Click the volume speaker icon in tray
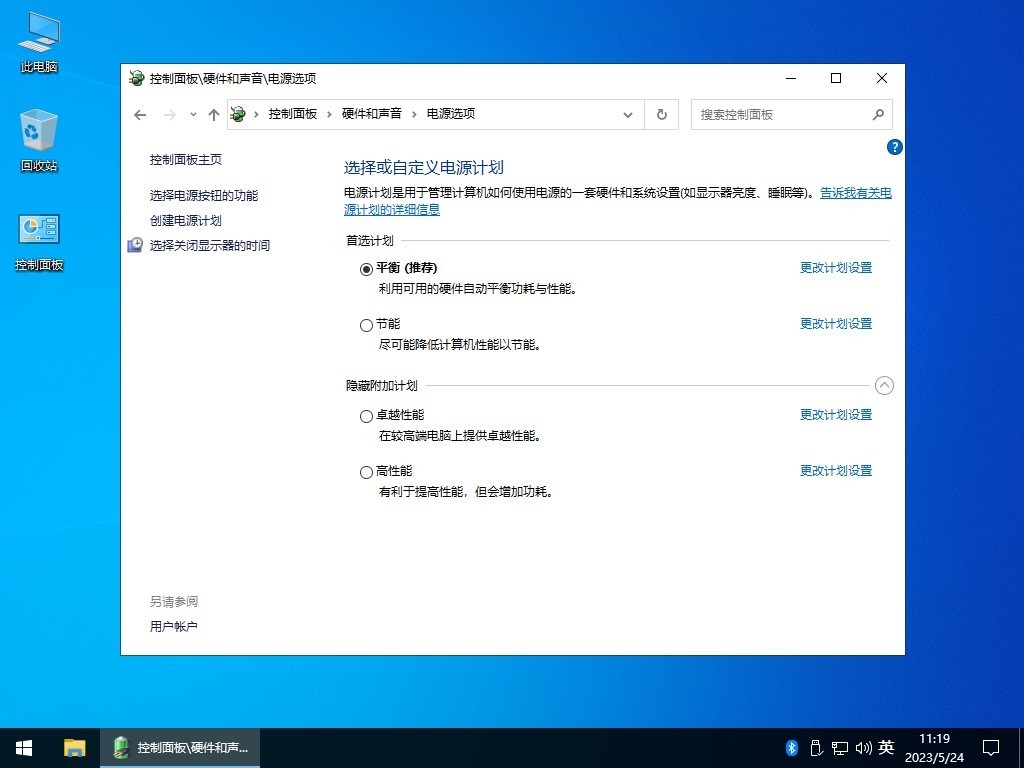This screenshot has width=1024, height=768. (x=864, y=747)
